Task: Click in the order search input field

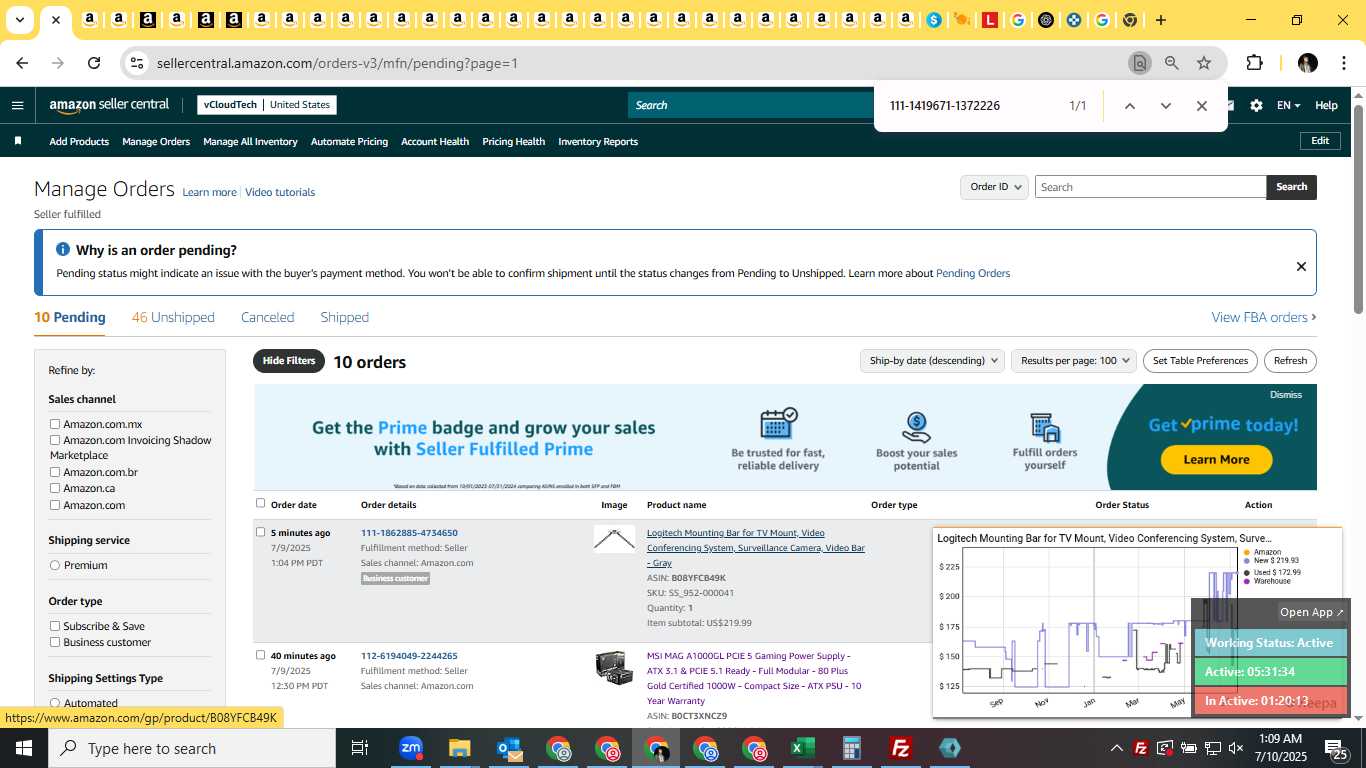Action: point(1150,187)
